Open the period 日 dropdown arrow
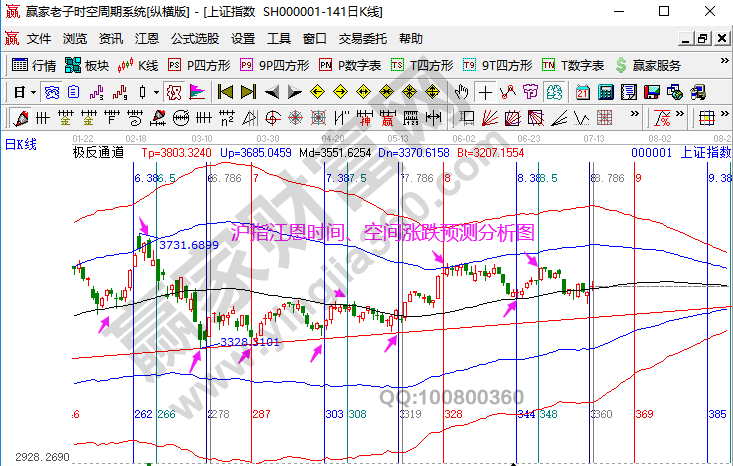Screen dimensions: 733x466 coord(33,92)
